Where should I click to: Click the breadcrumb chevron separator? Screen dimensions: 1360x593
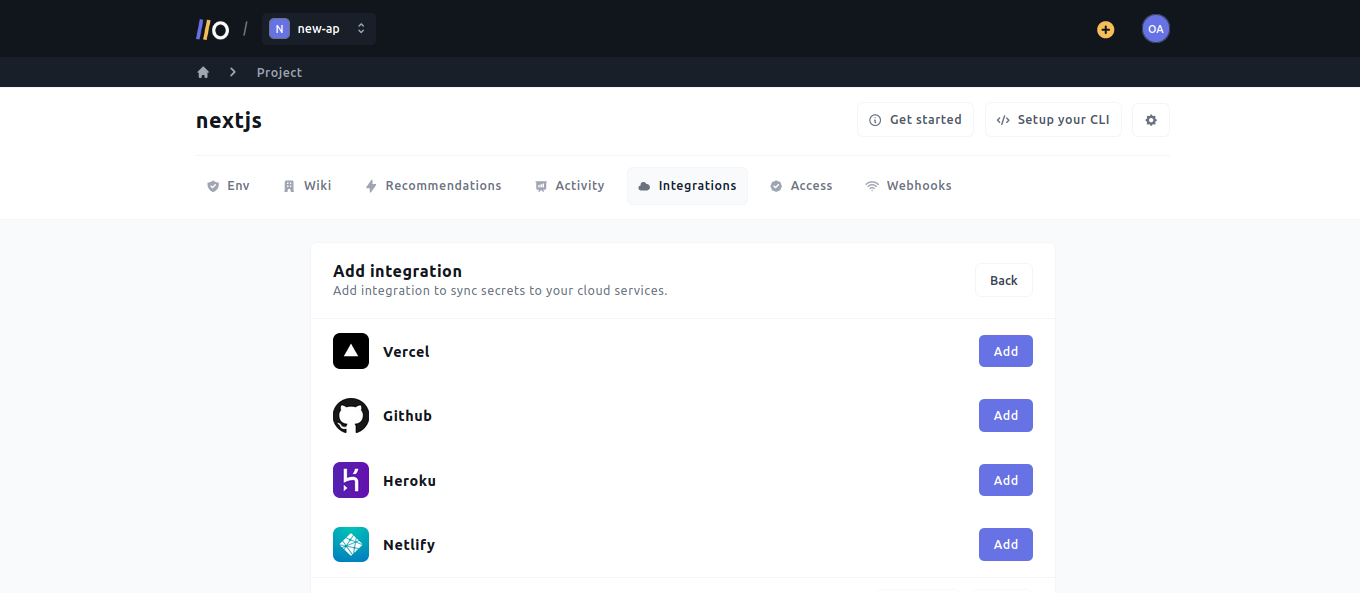[x=233, y=72]
